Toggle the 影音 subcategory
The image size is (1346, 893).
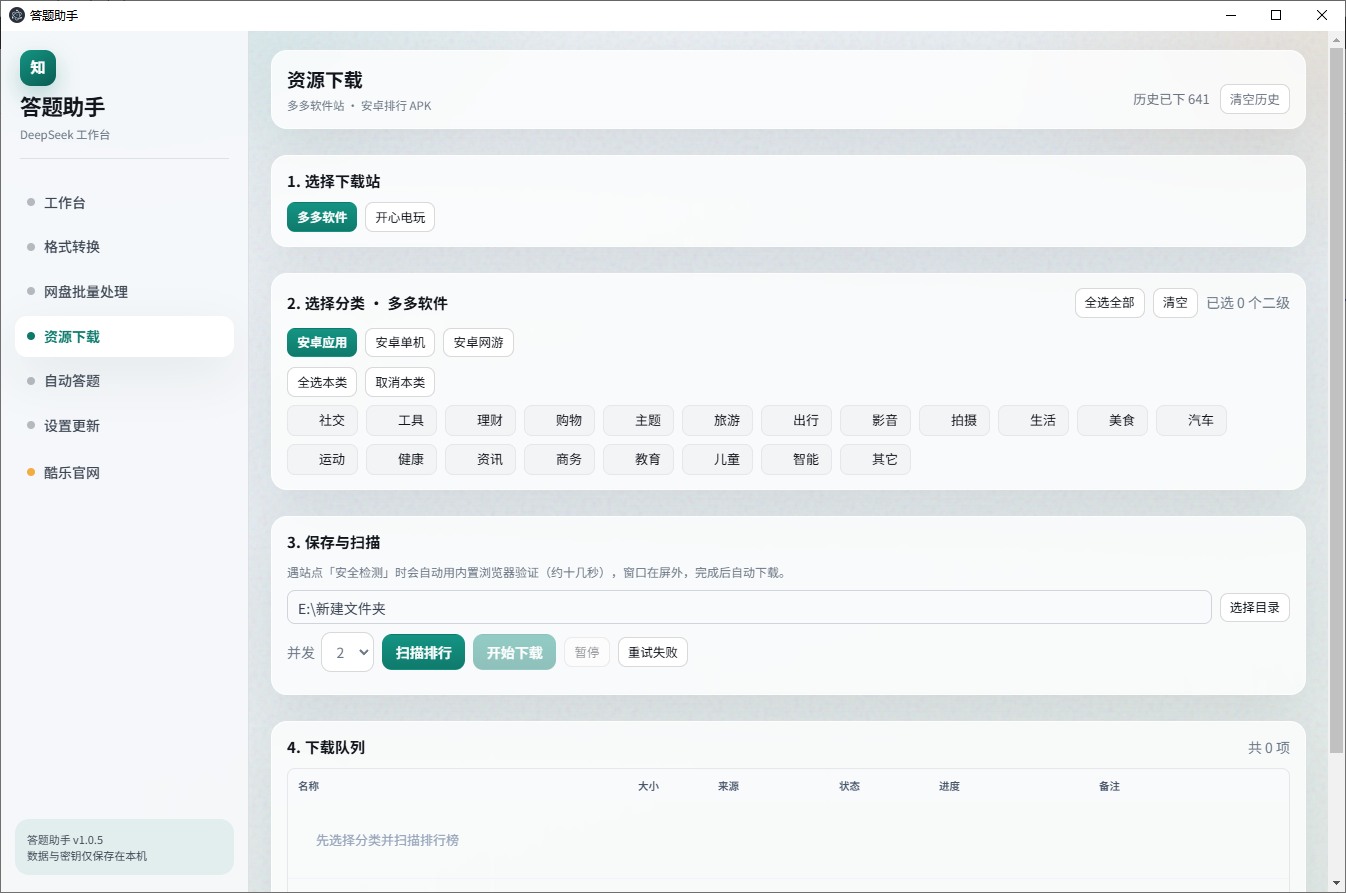click(x=875, y=420)
